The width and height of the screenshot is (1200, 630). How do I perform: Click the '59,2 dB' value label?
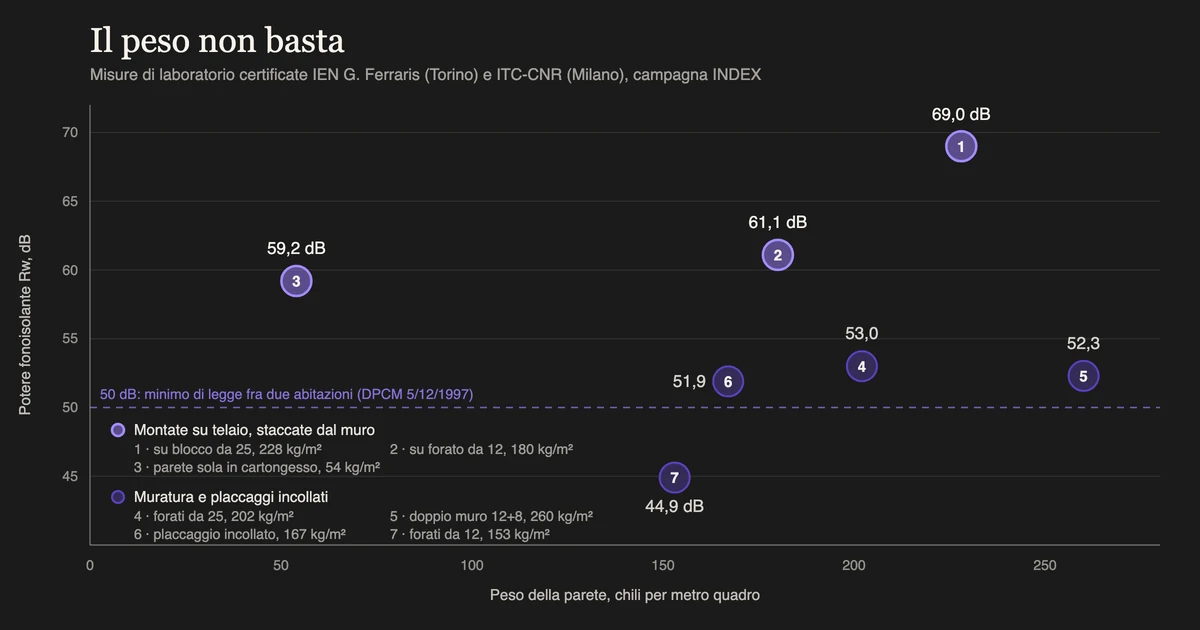pyautogui.click(x=296, y=249)
